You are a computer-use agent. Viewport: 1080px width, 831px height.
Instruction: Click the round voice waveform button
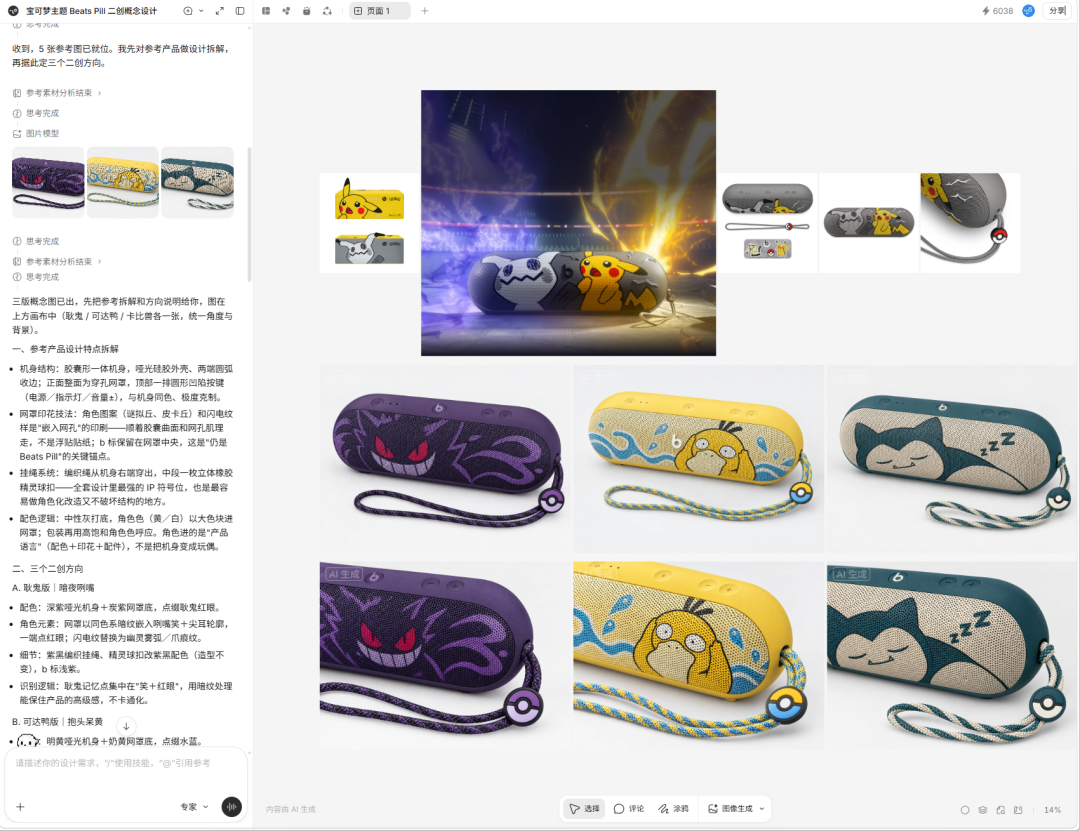[231, 807]
